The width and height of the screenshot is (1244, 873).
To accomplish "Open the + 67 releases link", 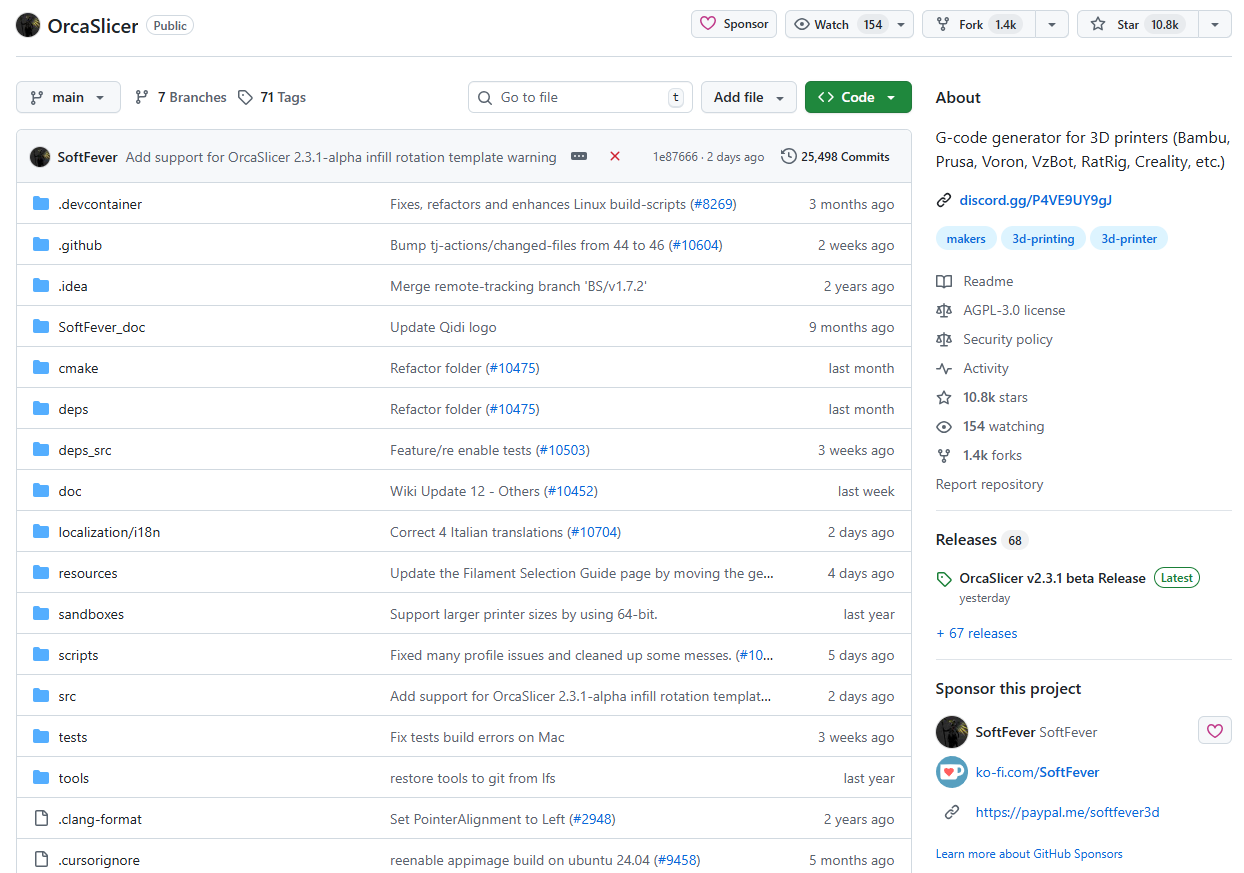I will pos(976,633).
